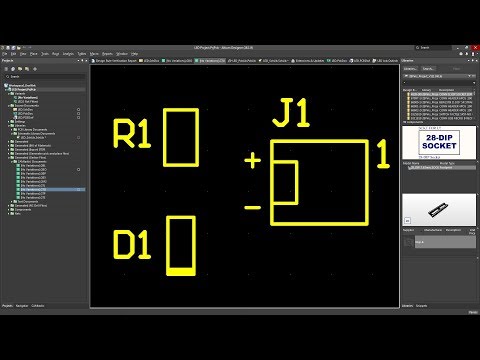Switch to Extensions & Updates tab
This screenshot has width=480, height=360.
click(307, 61)
